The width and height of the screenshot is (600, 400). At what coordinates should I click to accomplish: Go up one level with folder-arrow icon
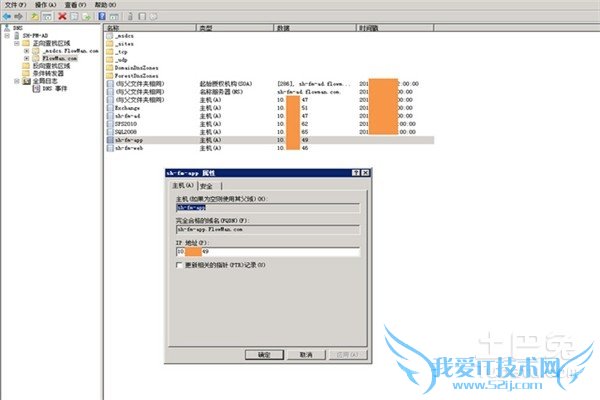point(35,16)
